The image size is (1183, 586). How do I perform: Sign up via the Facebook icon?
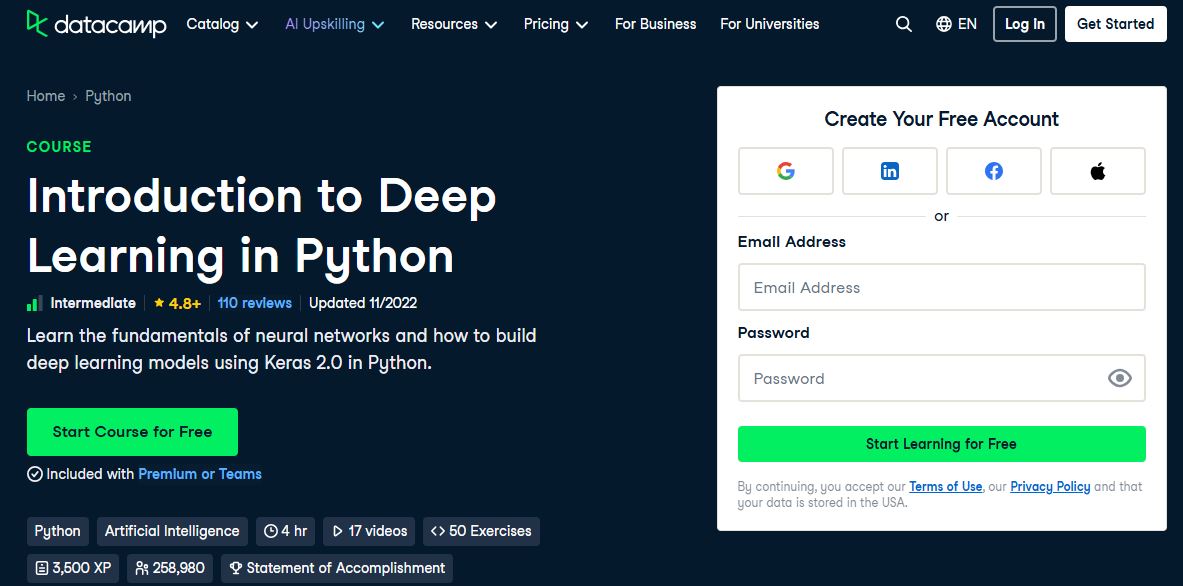993,171
